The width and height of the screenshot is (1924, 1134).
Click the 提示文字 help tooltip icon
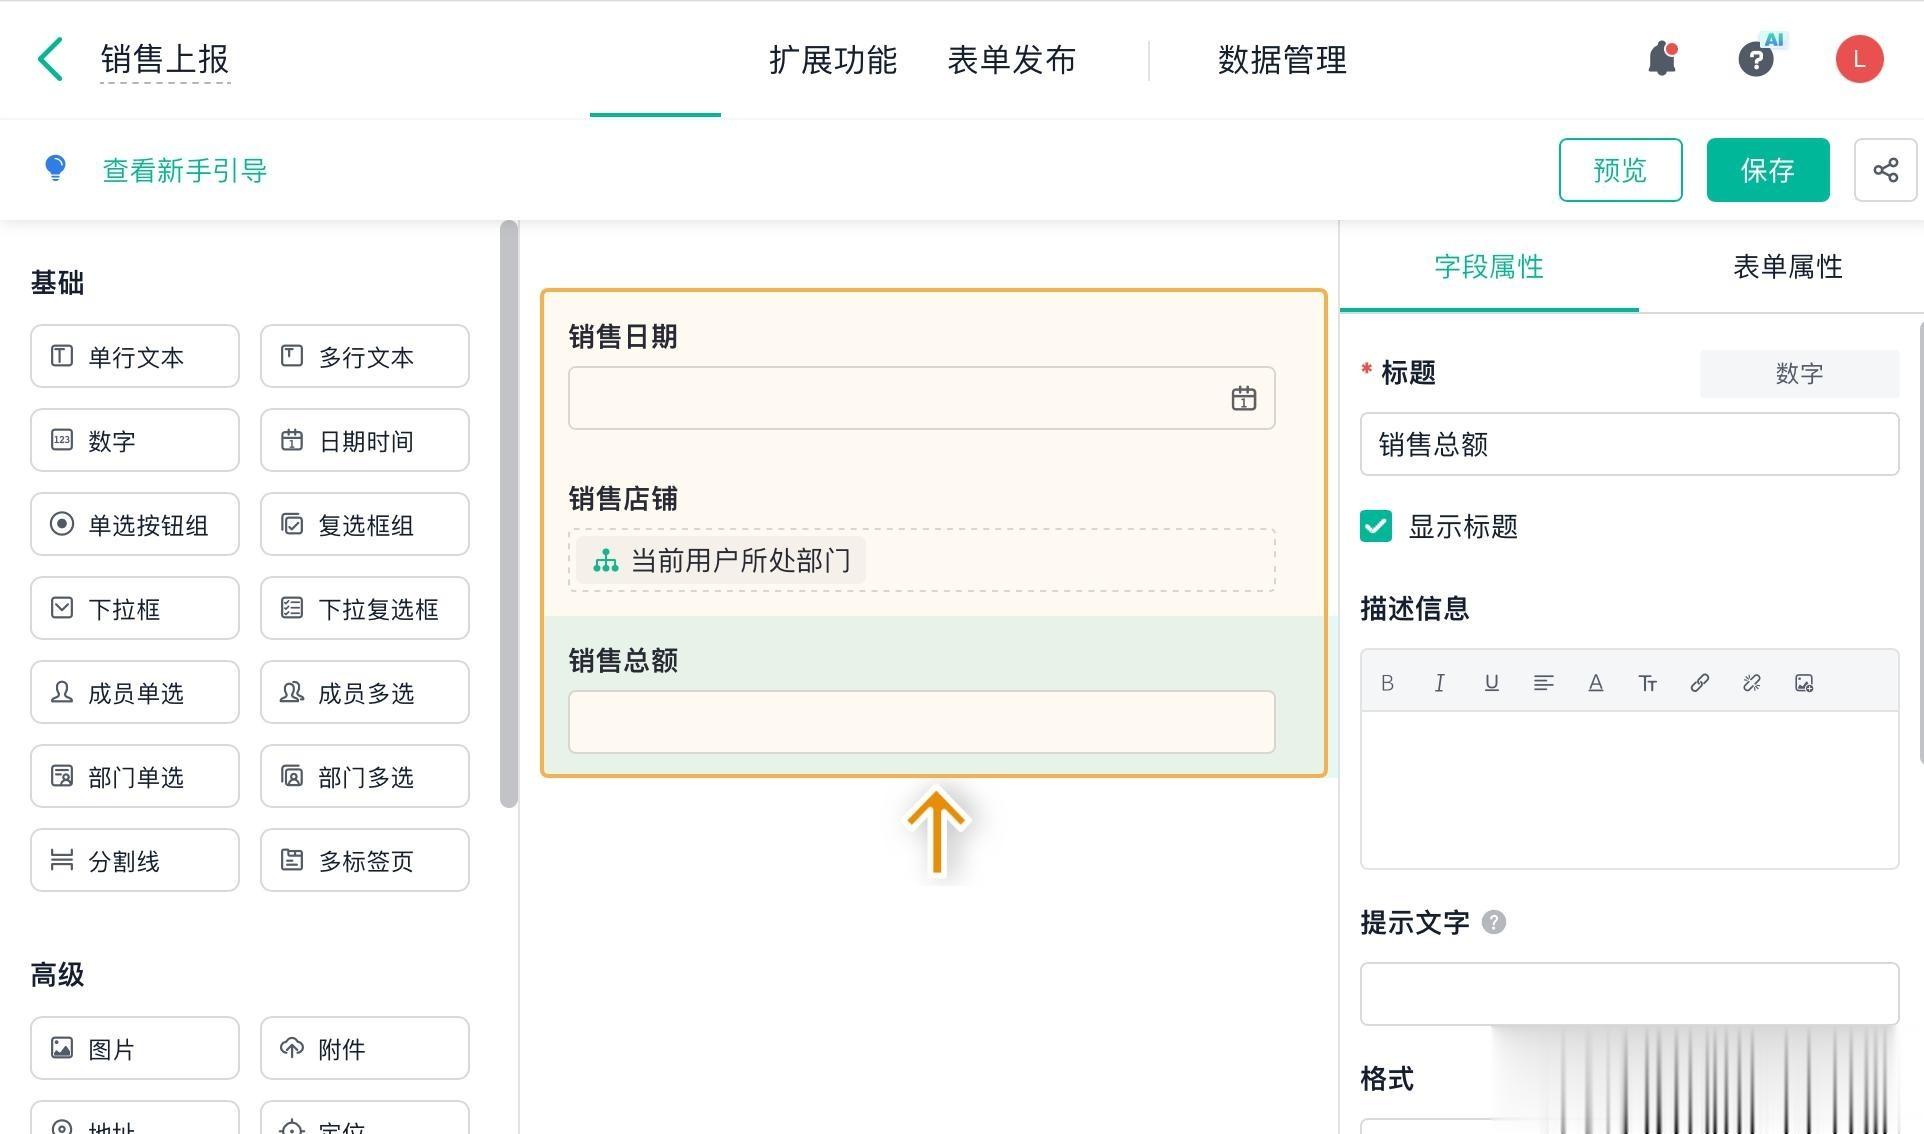(1493, 922)
